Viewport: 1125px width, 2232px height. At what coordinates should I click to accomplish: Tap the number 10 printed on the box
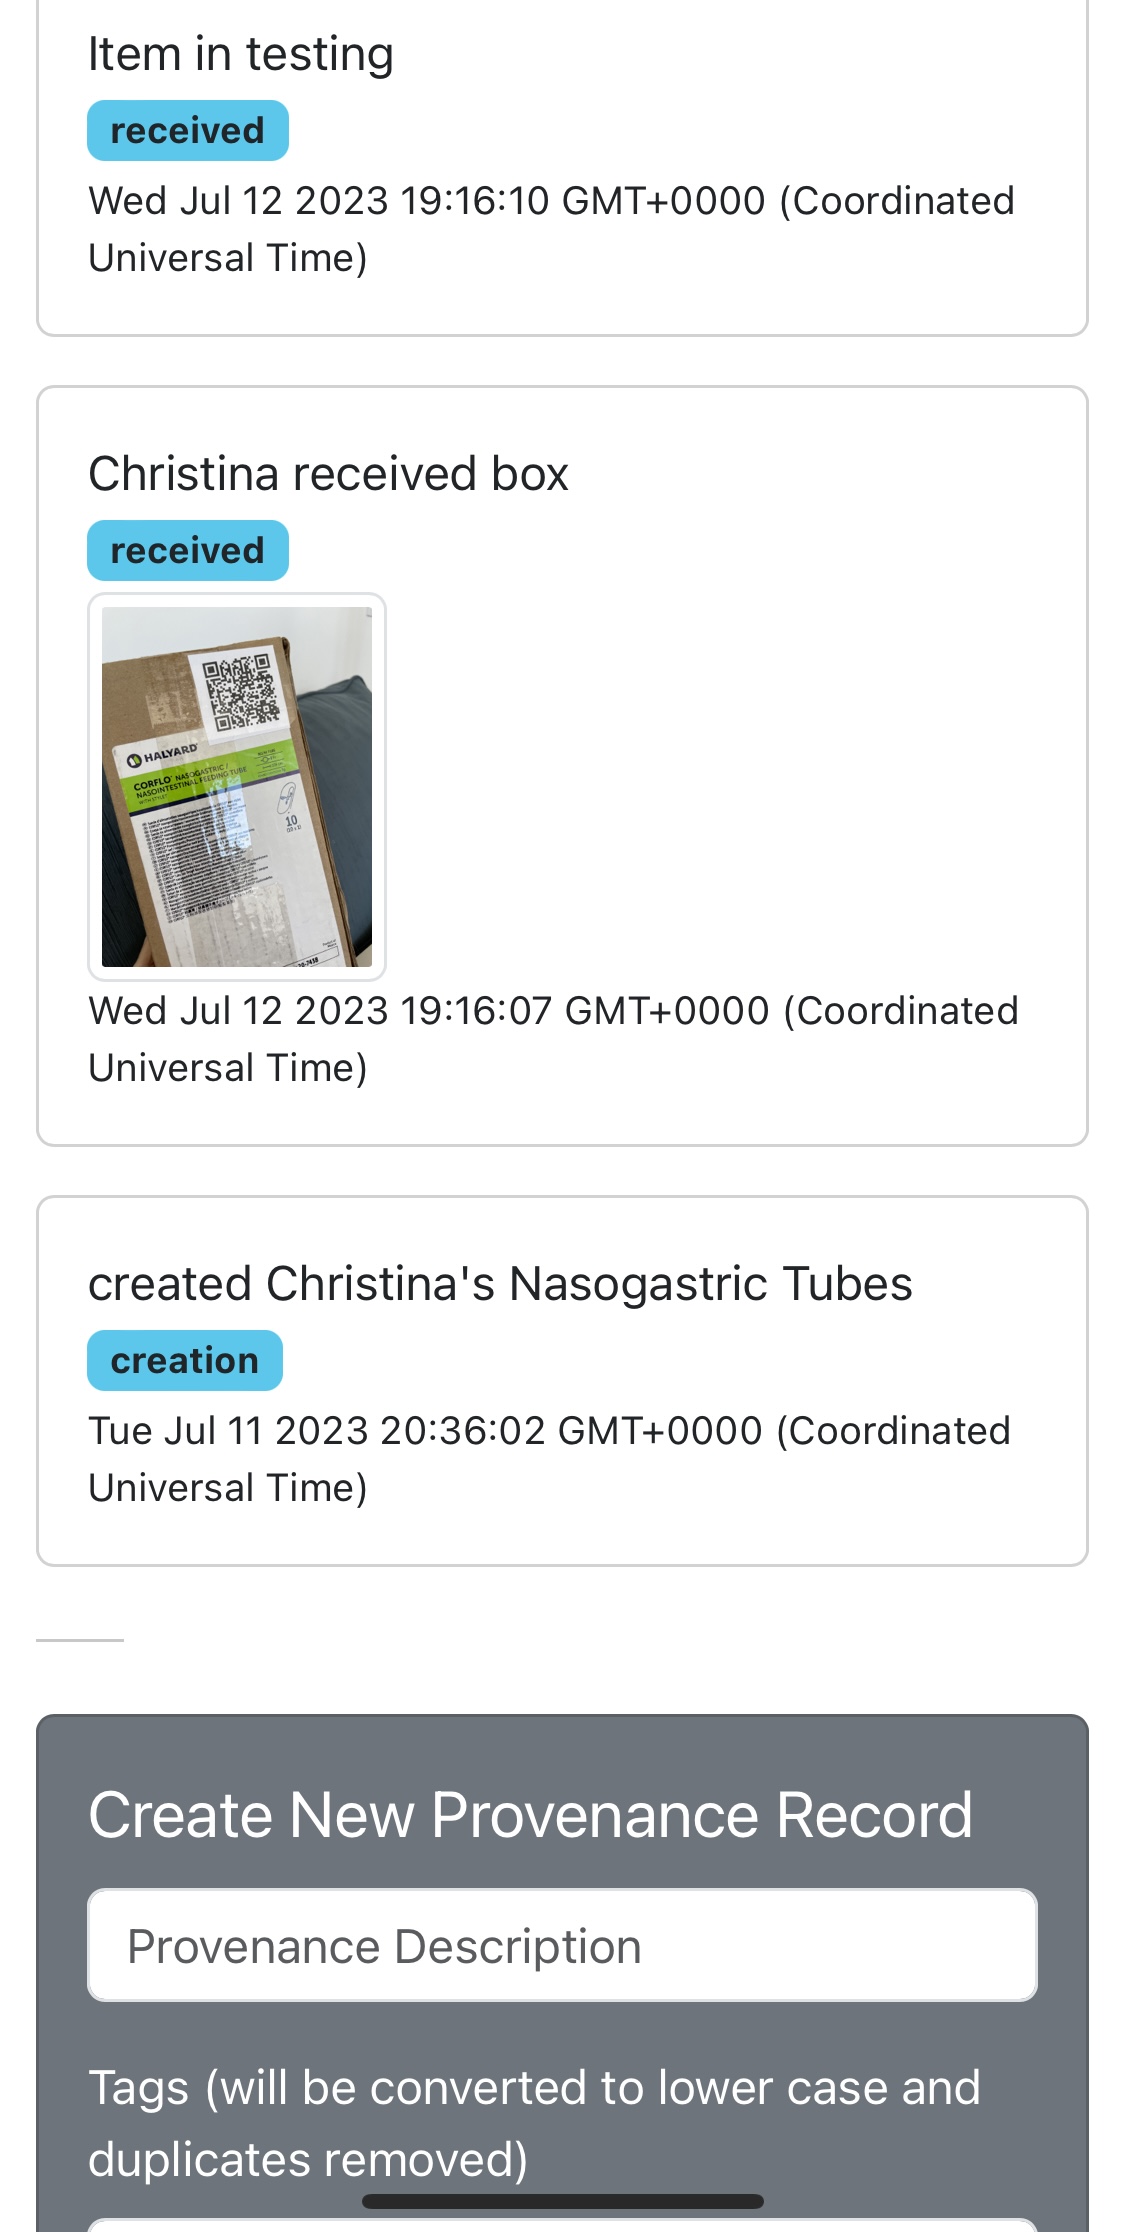(x=291, y=822)
